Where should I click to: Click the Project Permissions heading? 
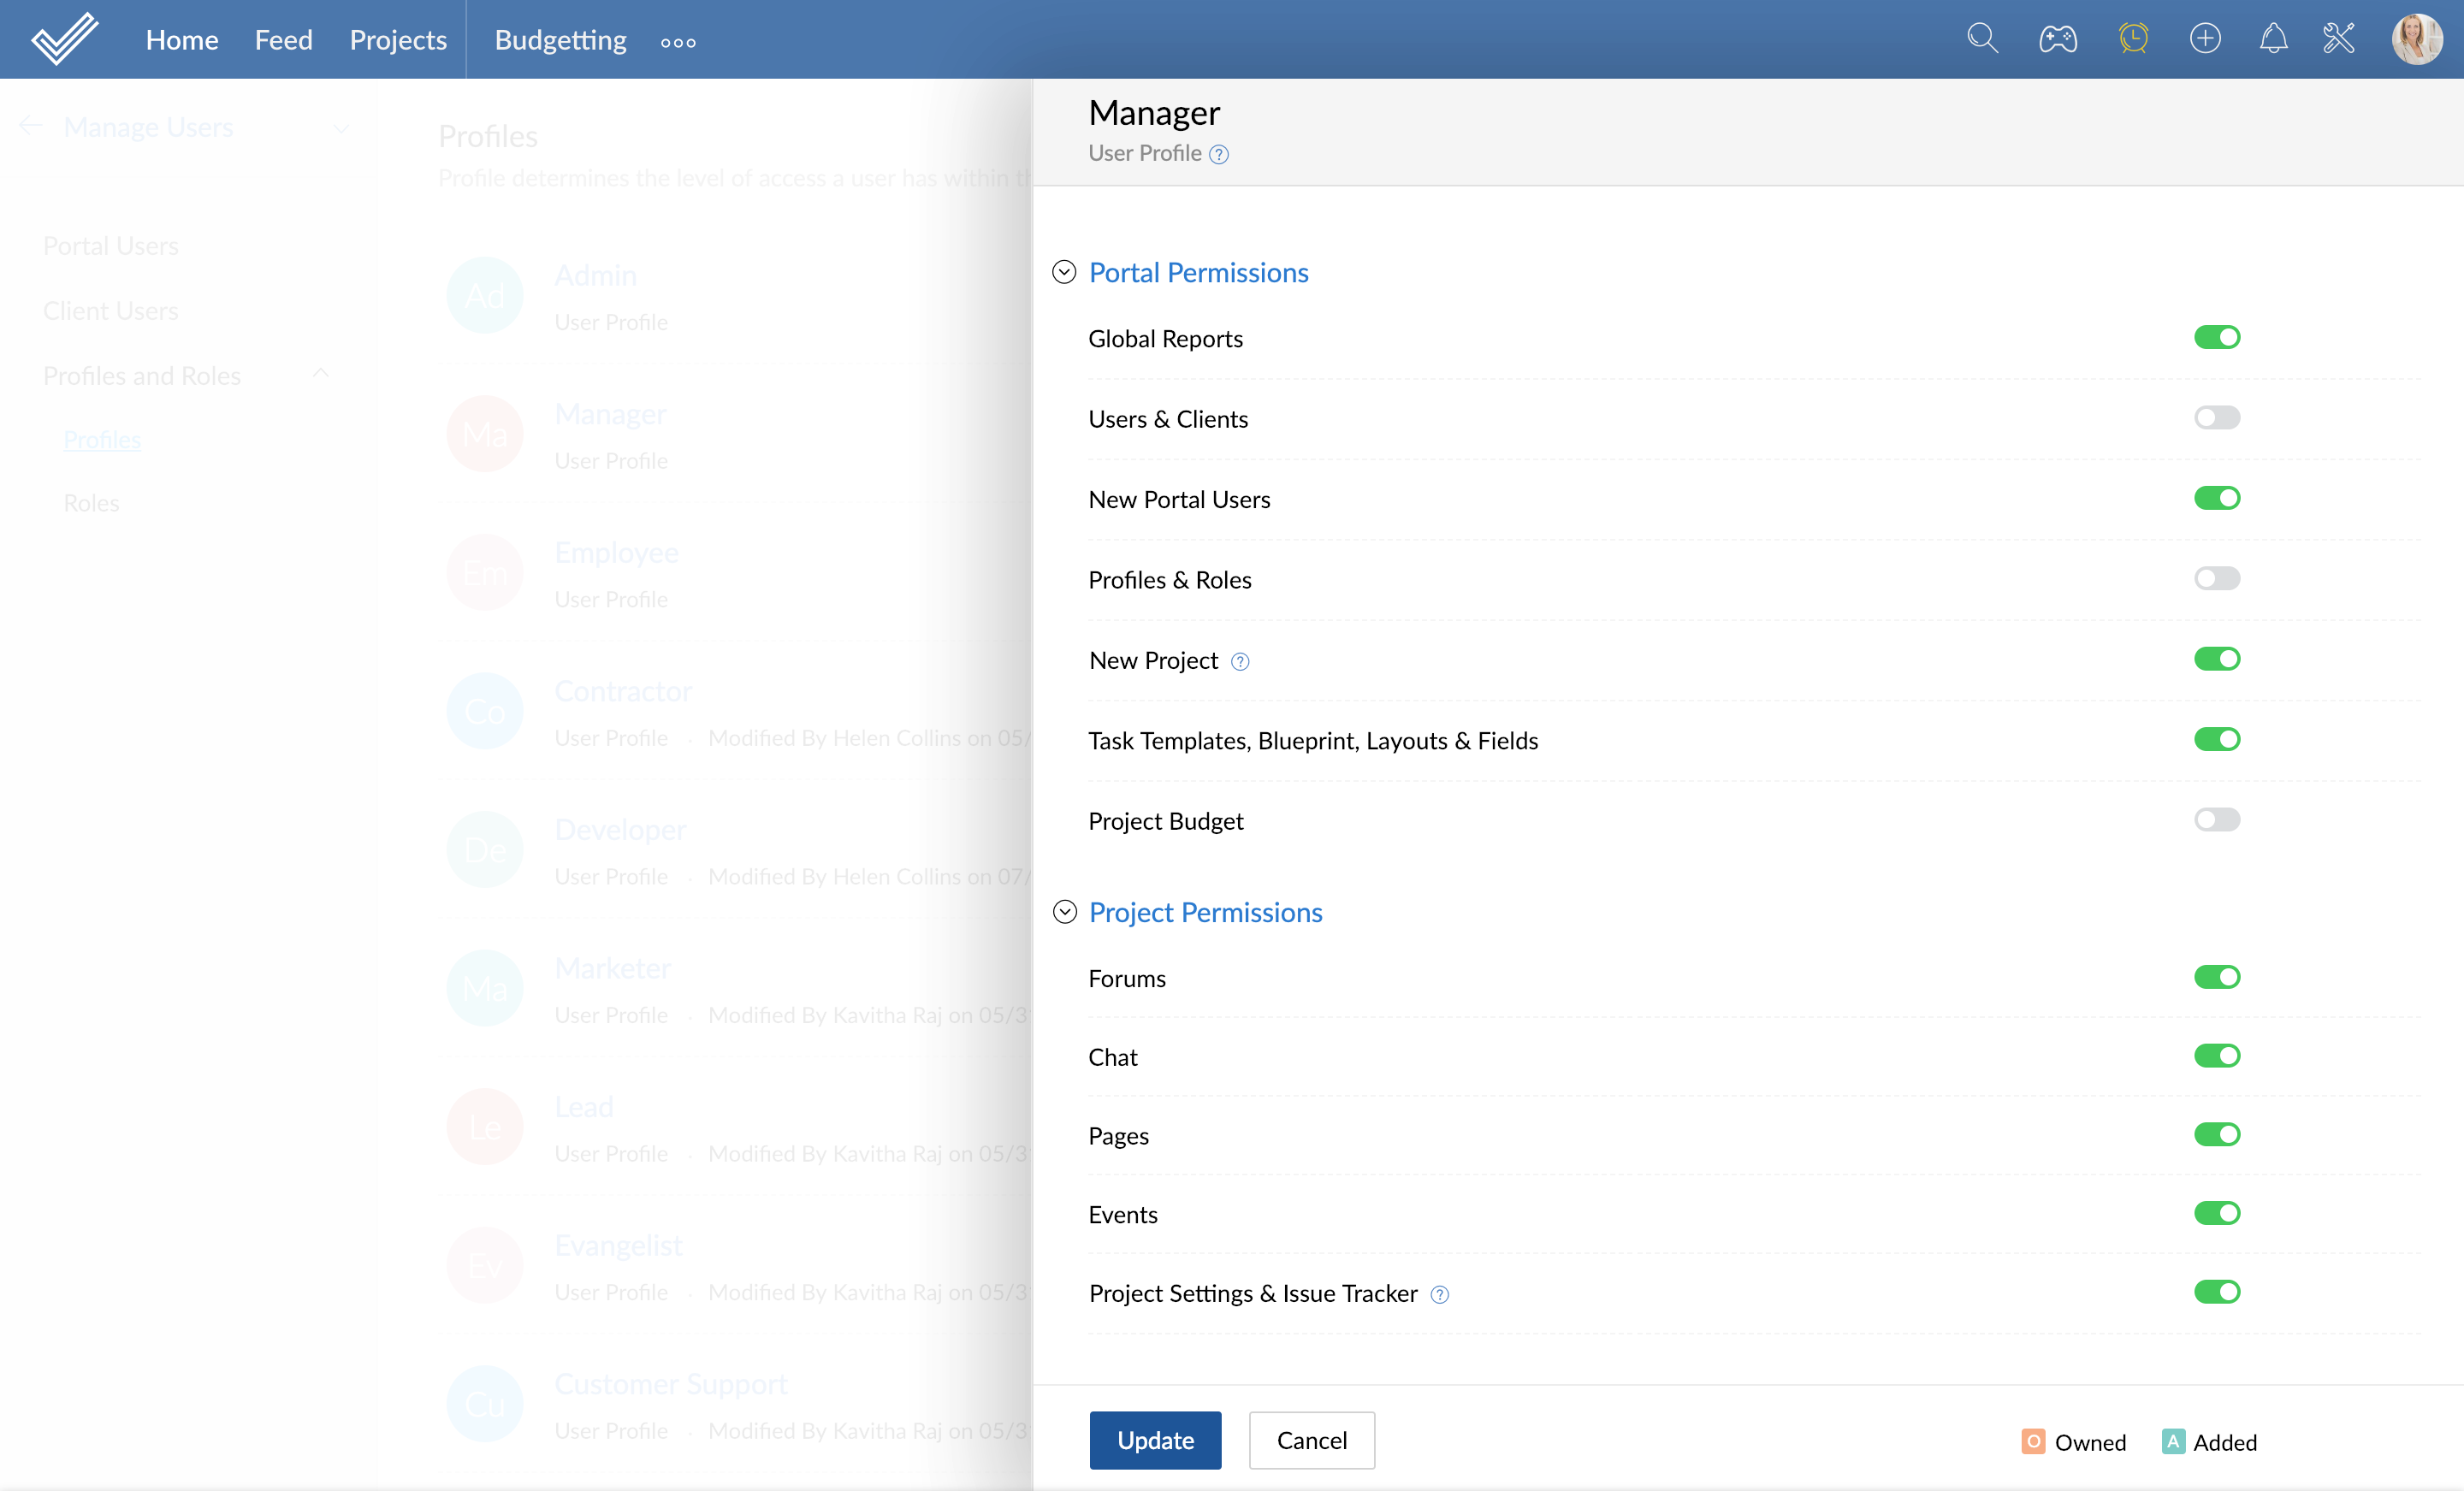tap(1205, 912)
